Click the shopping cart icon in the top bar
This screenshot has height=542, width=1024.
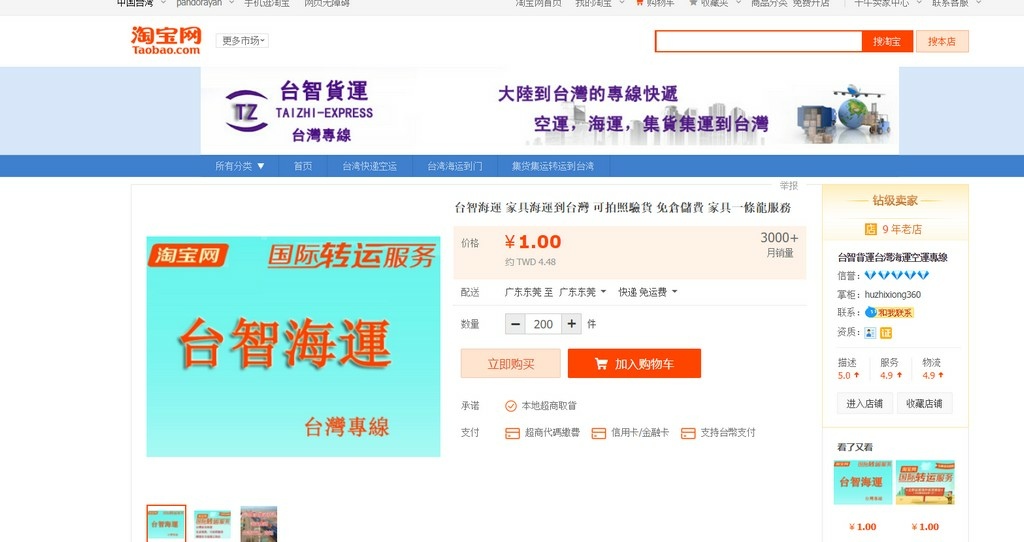point(639,3)
